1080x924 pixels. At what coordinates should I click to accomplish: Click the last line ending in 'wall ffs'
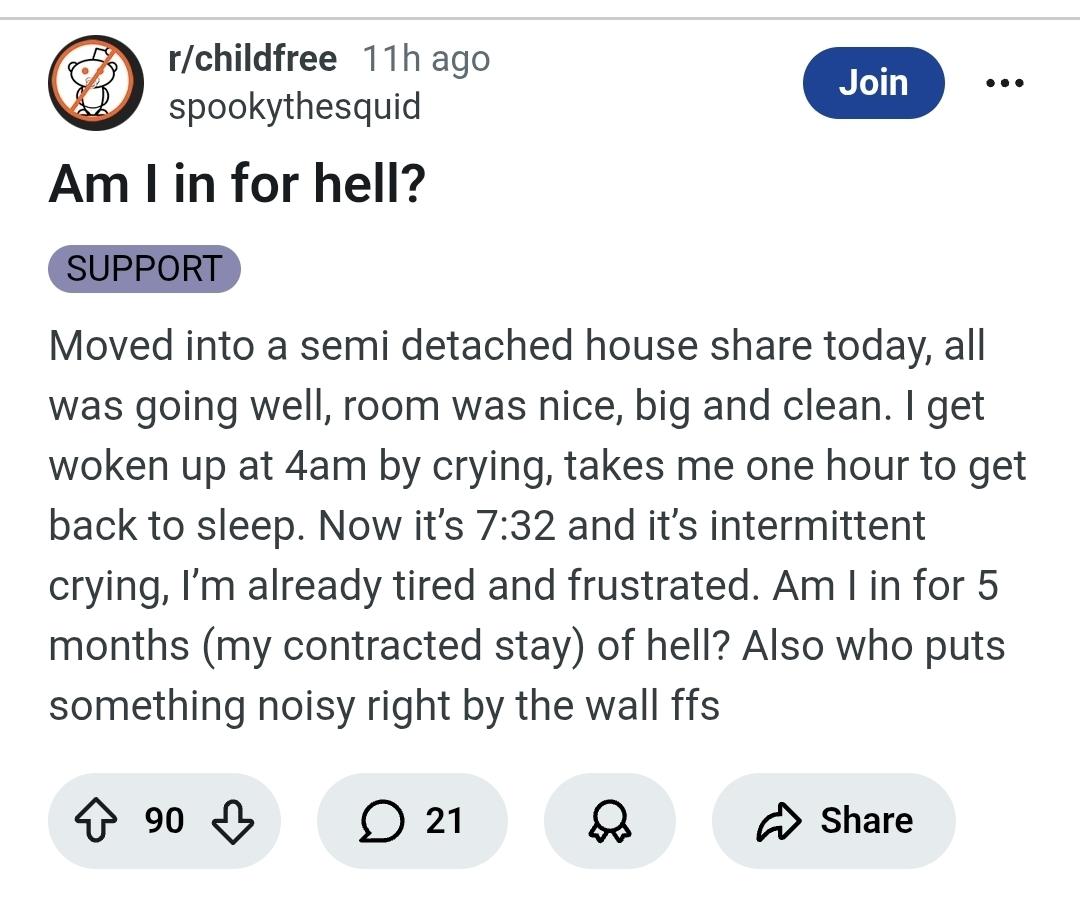click(x=383, y=706)
